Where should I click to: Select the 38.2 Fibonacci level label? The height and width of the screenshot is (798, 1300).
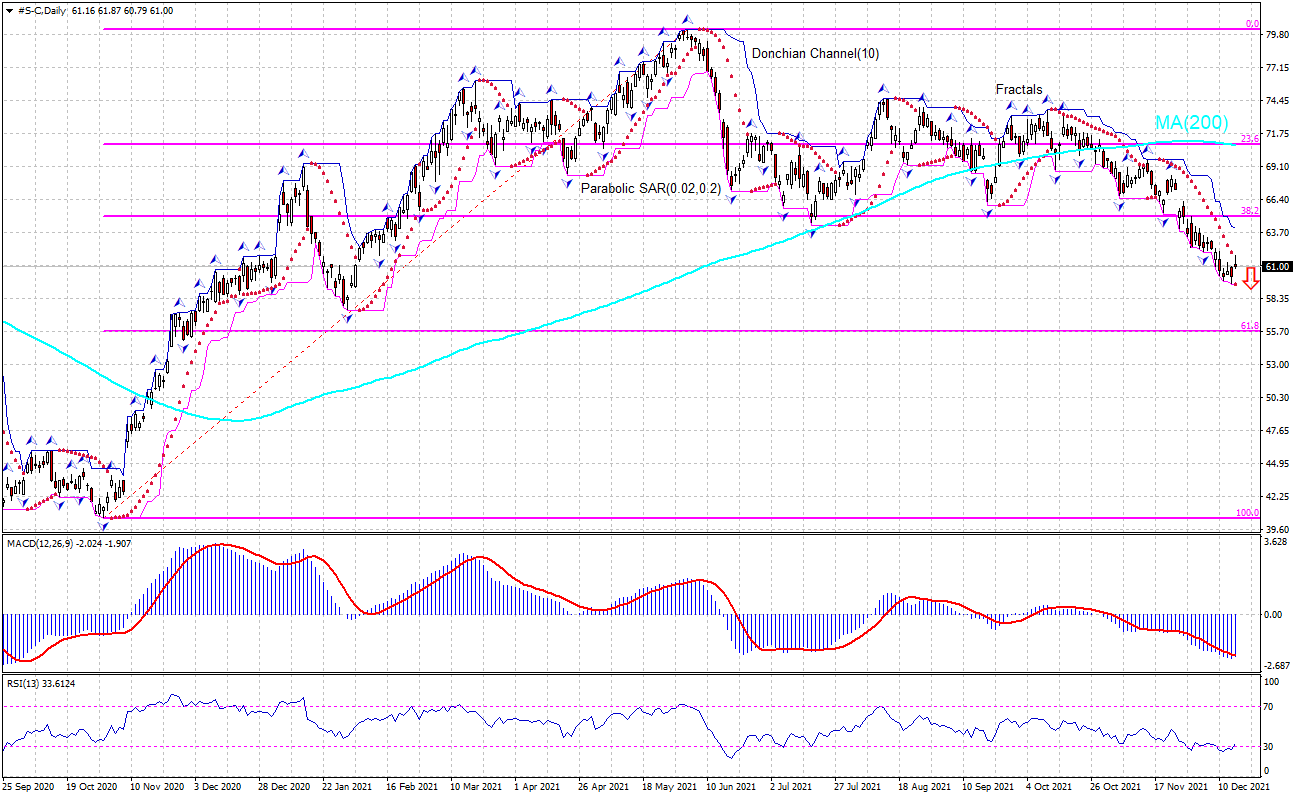(x=1249, y=211)
